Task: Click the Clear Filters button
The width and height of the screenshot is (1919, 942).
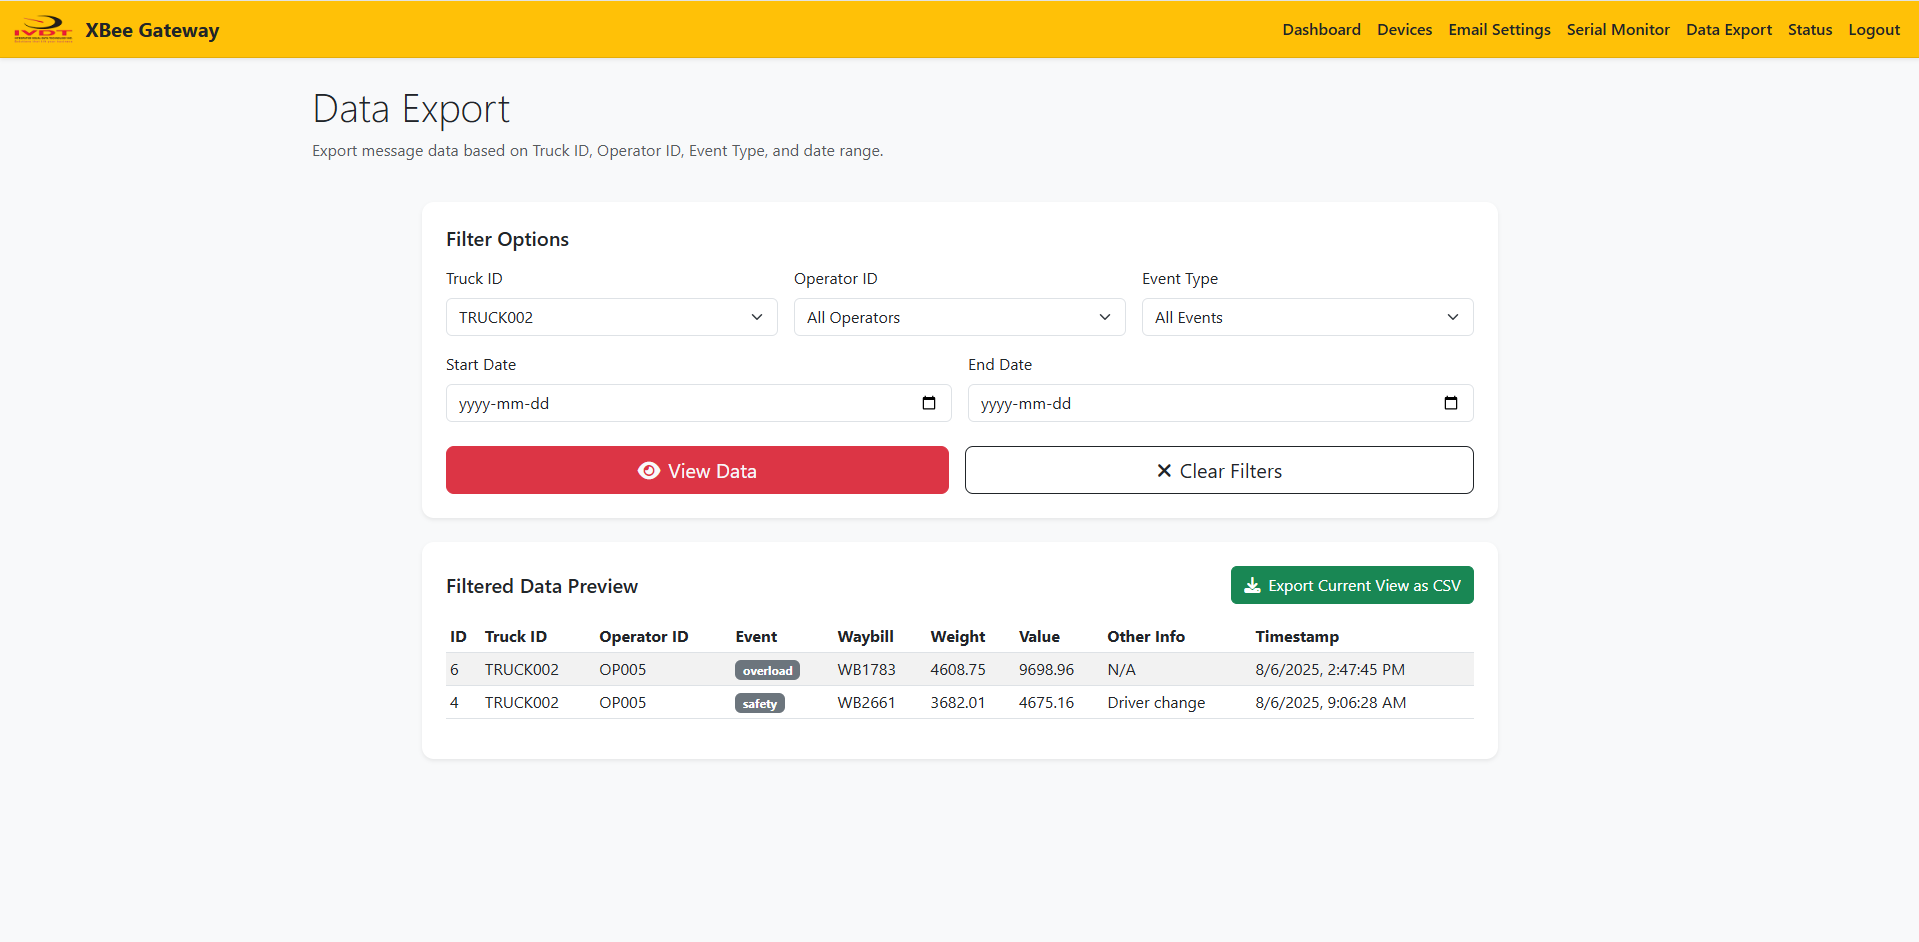Action: tap(1219, 470)
